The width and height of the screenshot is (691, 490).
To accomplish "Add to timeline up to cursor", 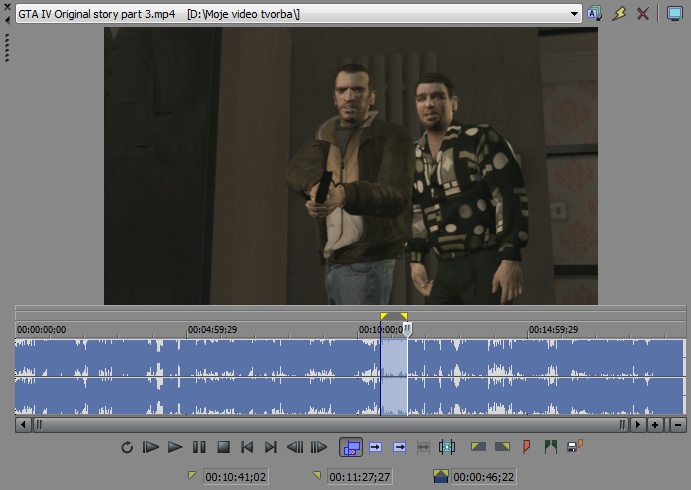I will pyautogui.click(x=399, y=447).
